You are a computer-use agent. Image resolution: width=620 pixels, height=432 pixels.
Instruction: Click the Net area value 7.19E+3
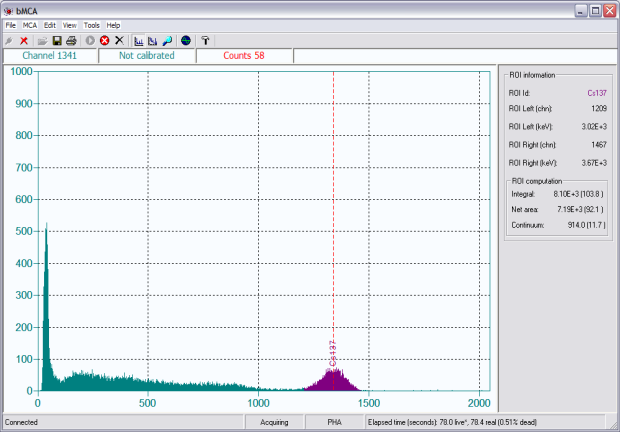pyautogui.click(x=580, y=209)
